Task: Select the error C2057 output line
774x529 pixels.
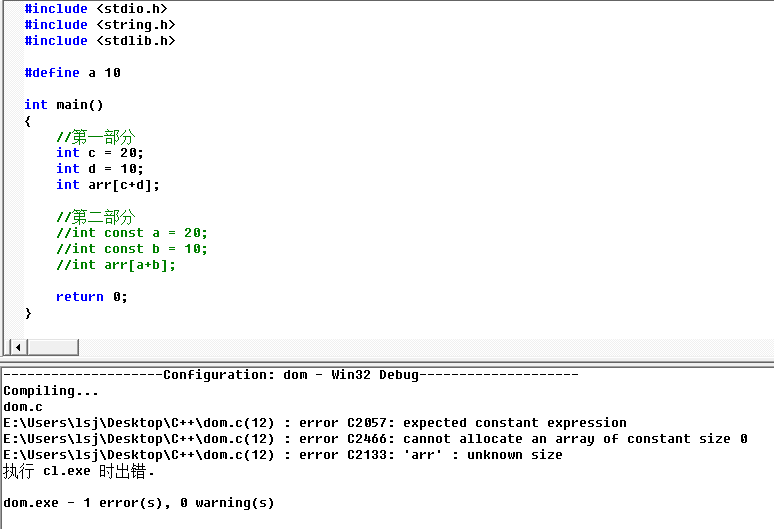Action: [x=315, y=423]
